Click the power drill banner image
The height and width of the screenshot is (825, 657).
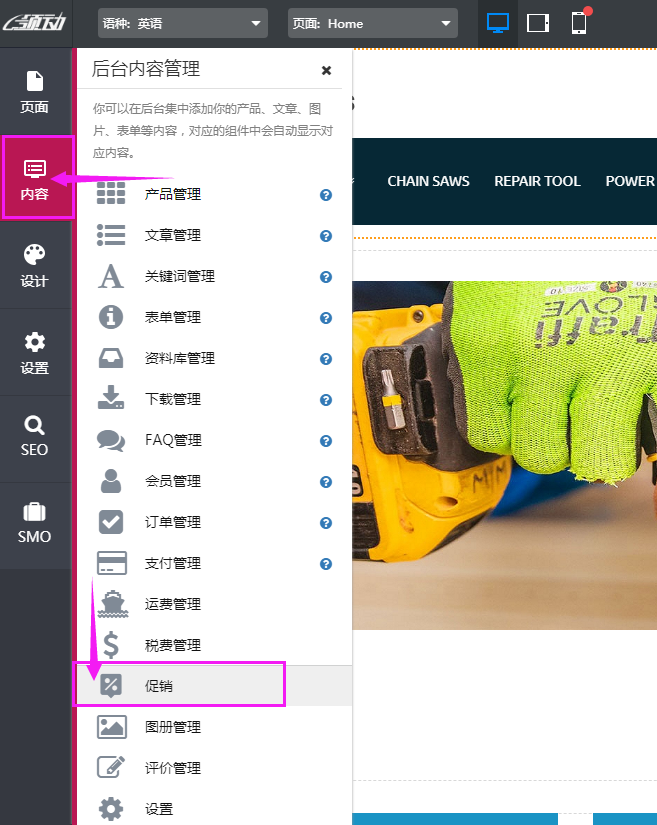pos(505,455)
